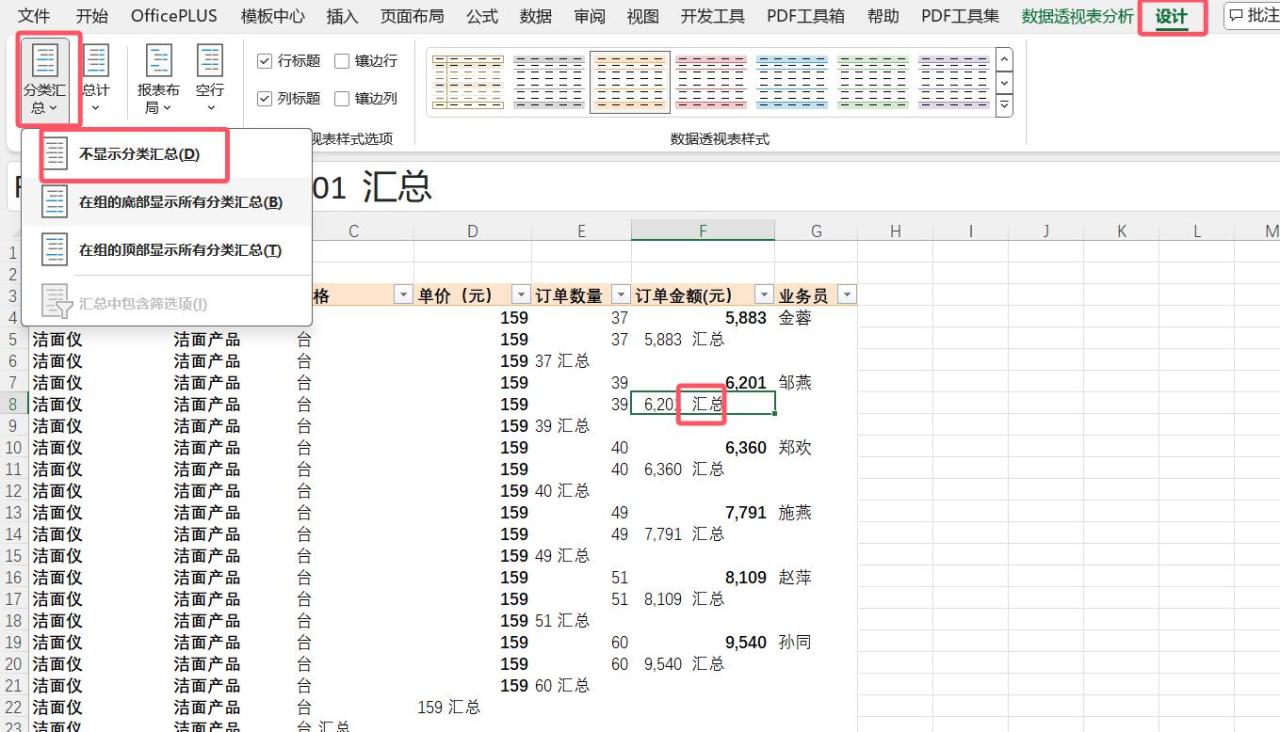Click the 8,109 汇总 cell

[x=703, y=599]
